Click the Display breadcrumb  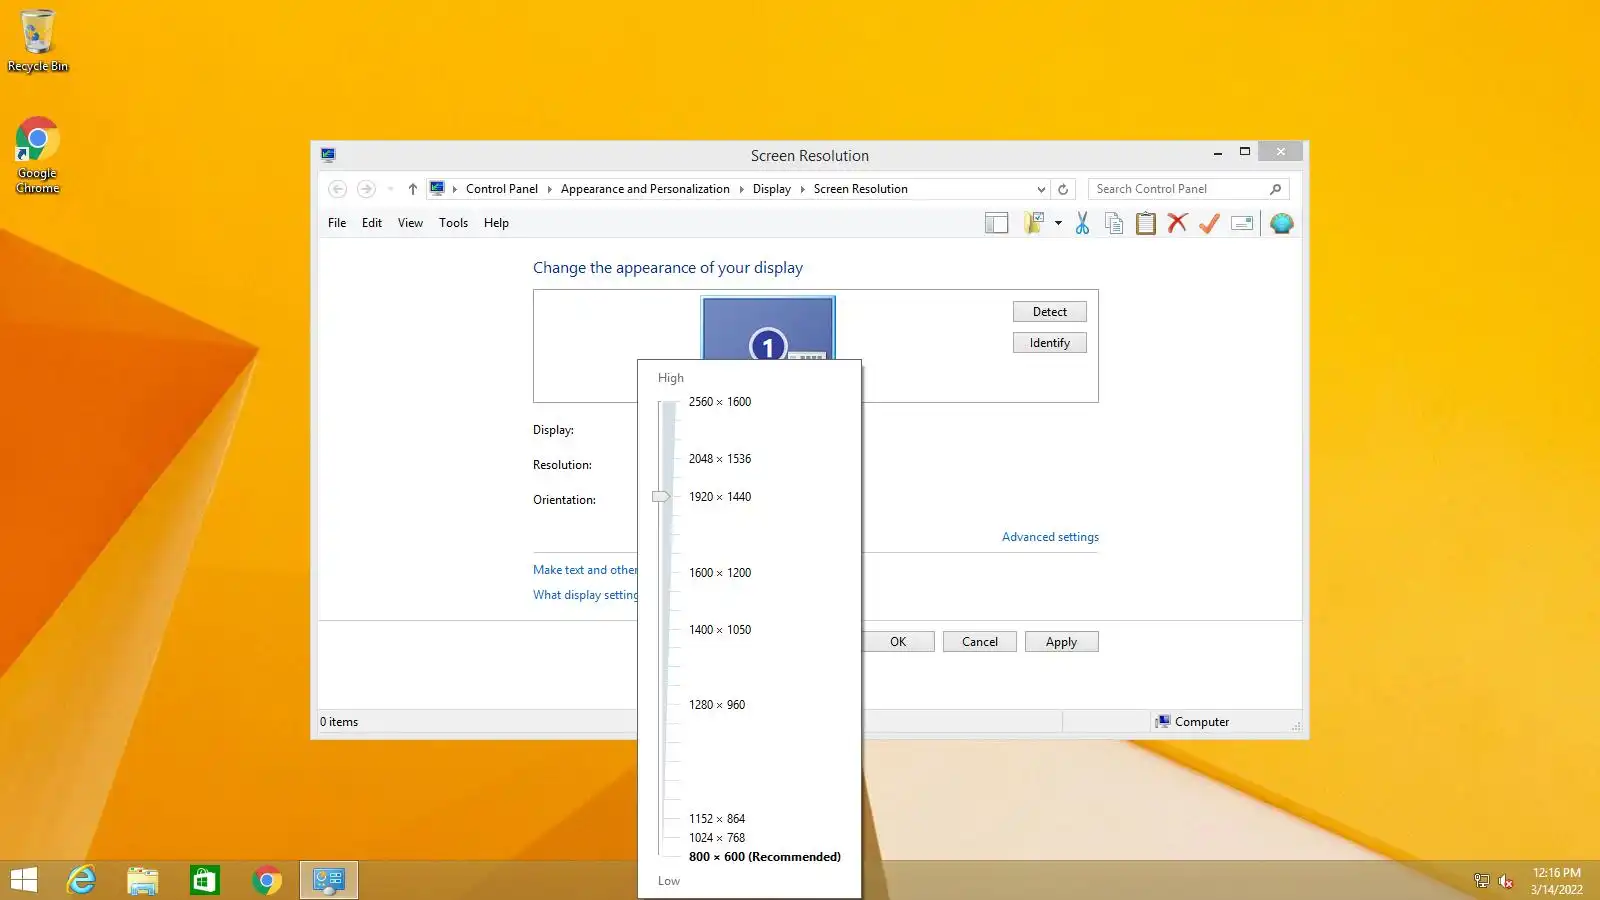click(x=771, y=189)
